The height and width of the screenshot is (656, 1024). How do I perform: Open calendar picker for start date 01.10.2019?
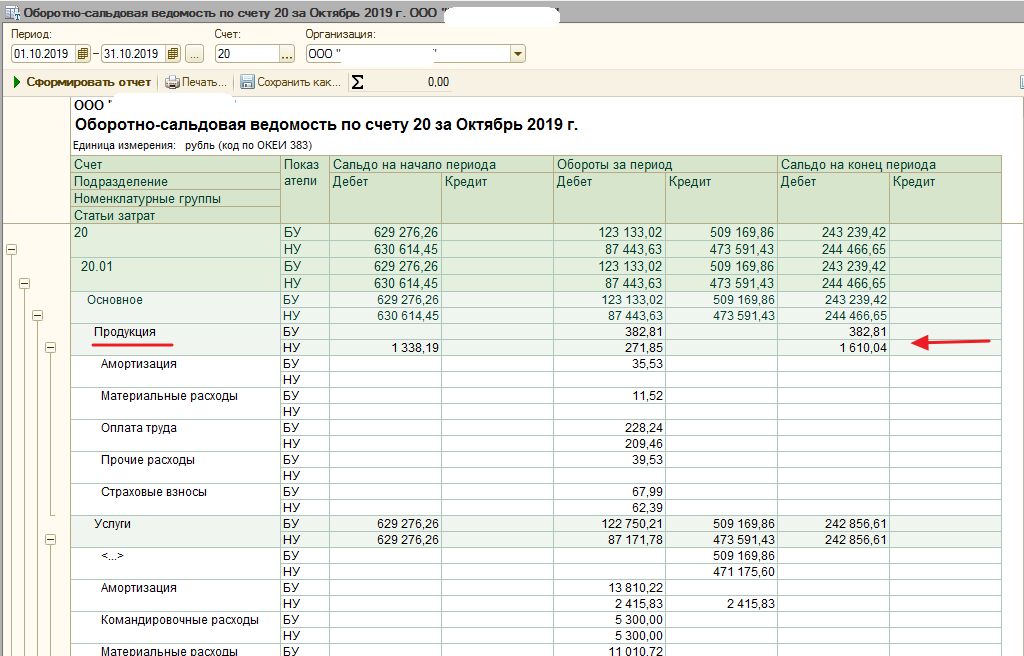point(83,54)
